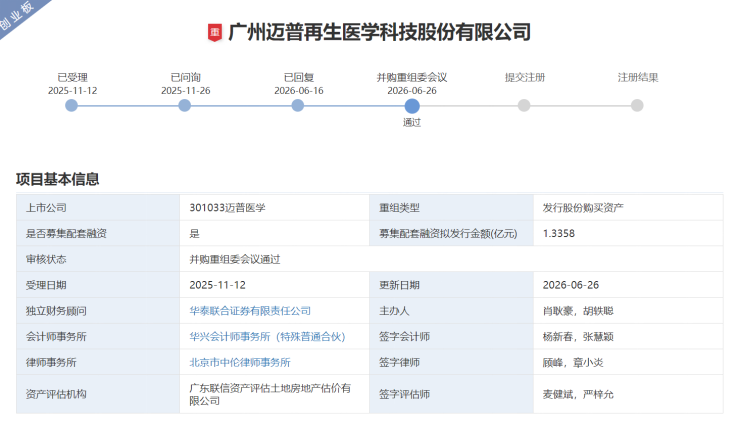Screen dimensions: 737x421
Task: Open the 华兴会计师事务所（特殊普通合伙）link
Action: (267, 337)
